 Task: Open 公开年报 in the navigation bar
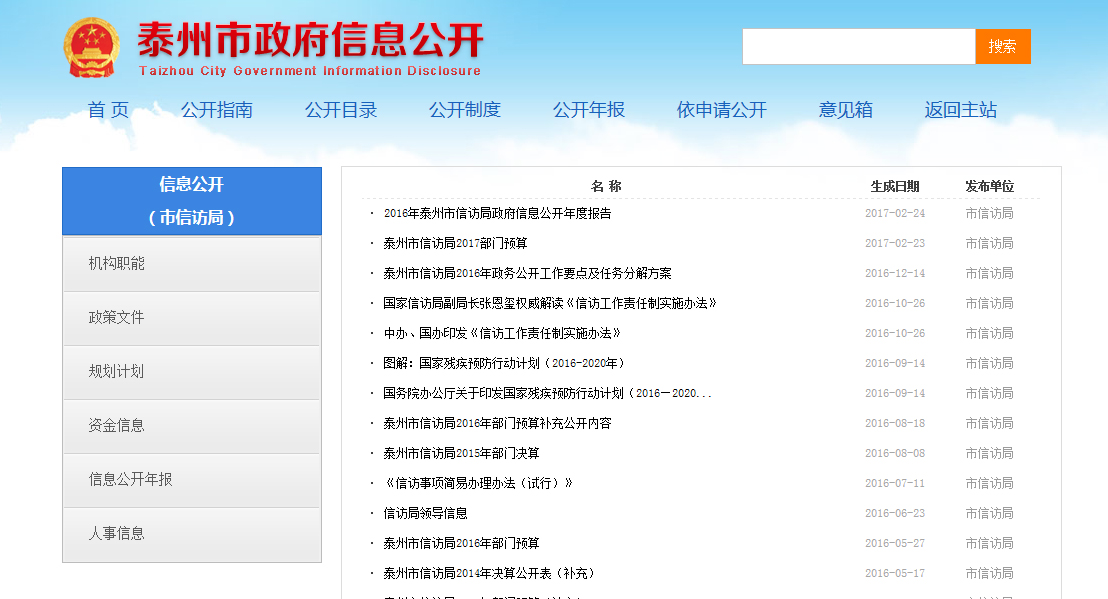589,109
